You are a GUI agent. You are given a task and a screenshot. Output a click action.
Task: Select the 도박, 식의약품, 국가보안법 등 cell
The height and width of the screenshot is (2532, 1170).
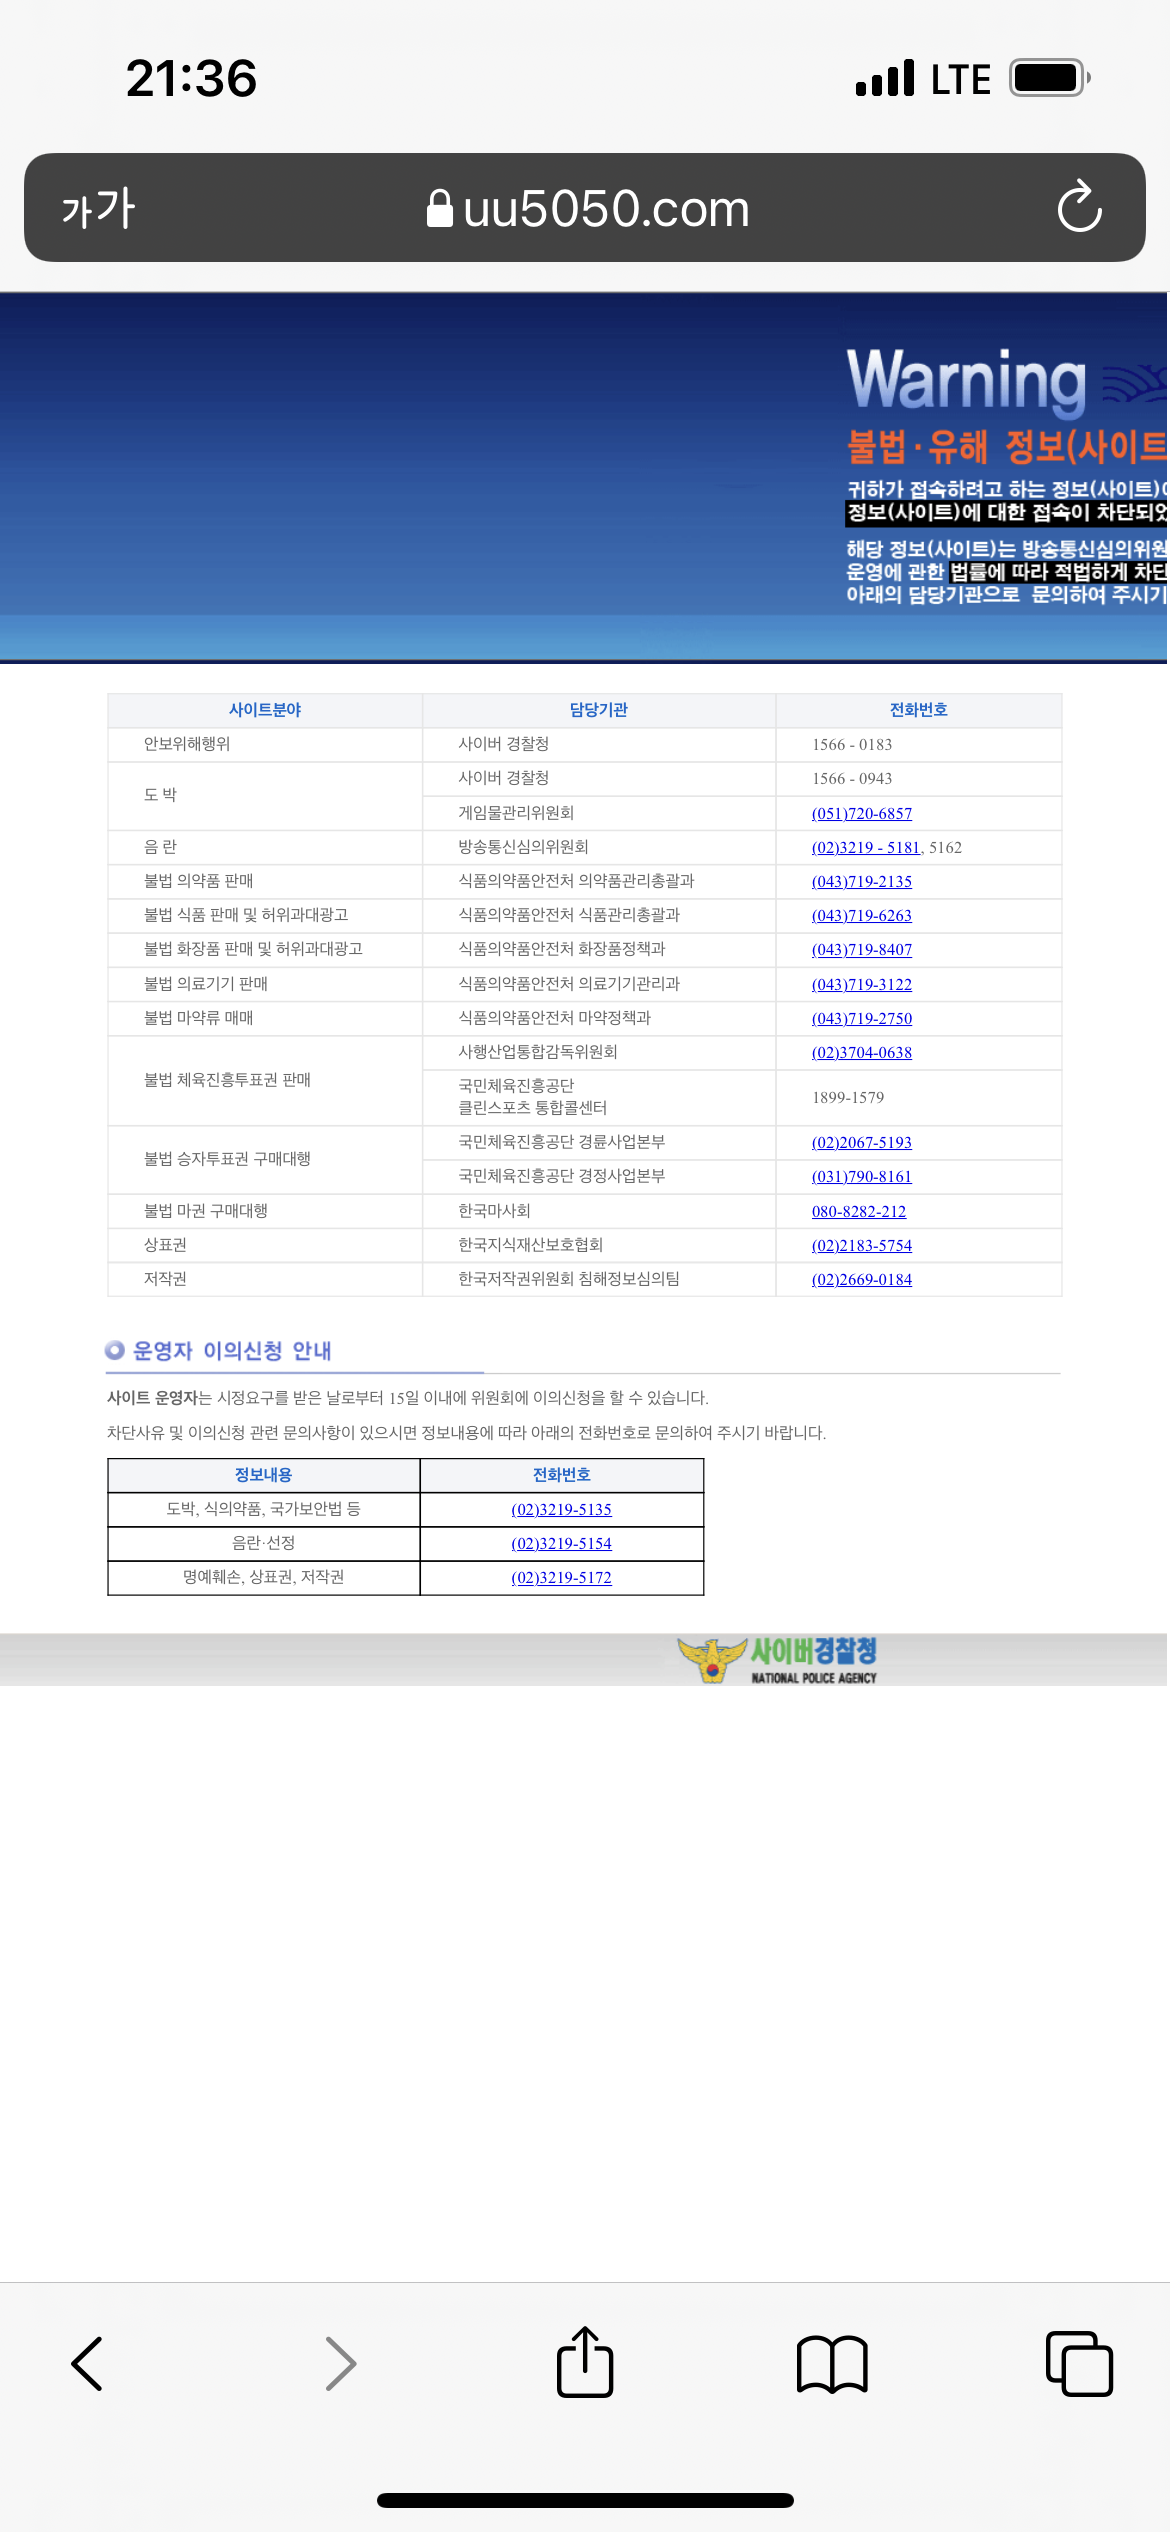(264, 1509)
